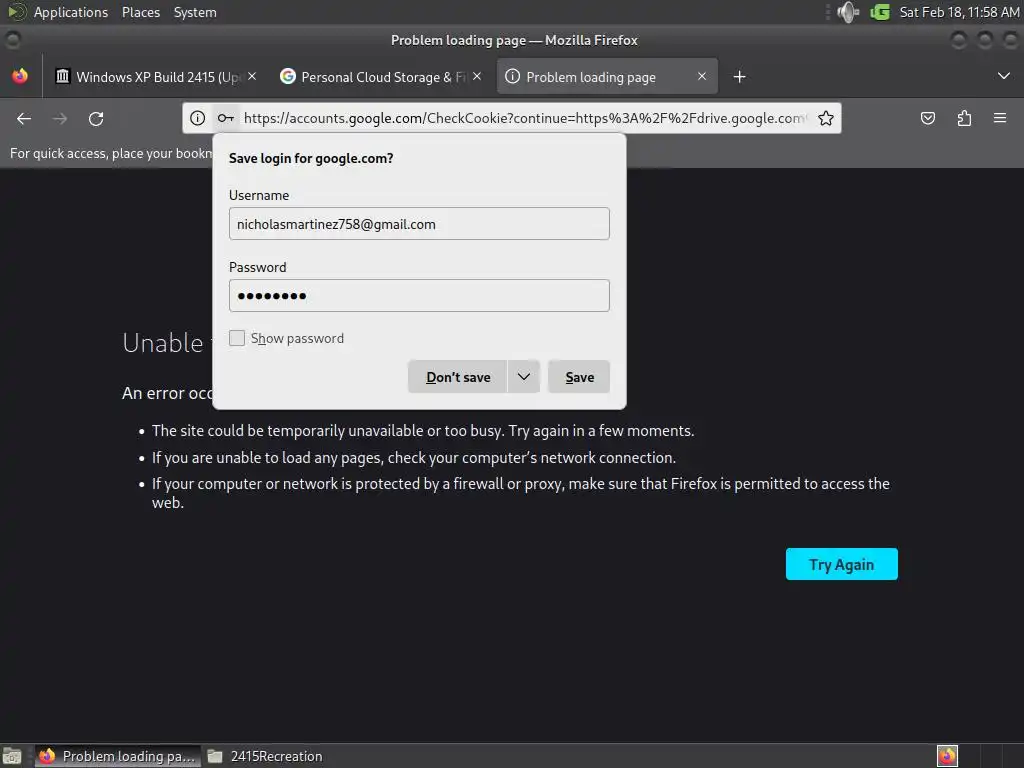This screenshot has height=768, width=1024.
Task: Switch to Windows XP Build 2415 tab
Action: pyautogui.click(x=156, y=76)
